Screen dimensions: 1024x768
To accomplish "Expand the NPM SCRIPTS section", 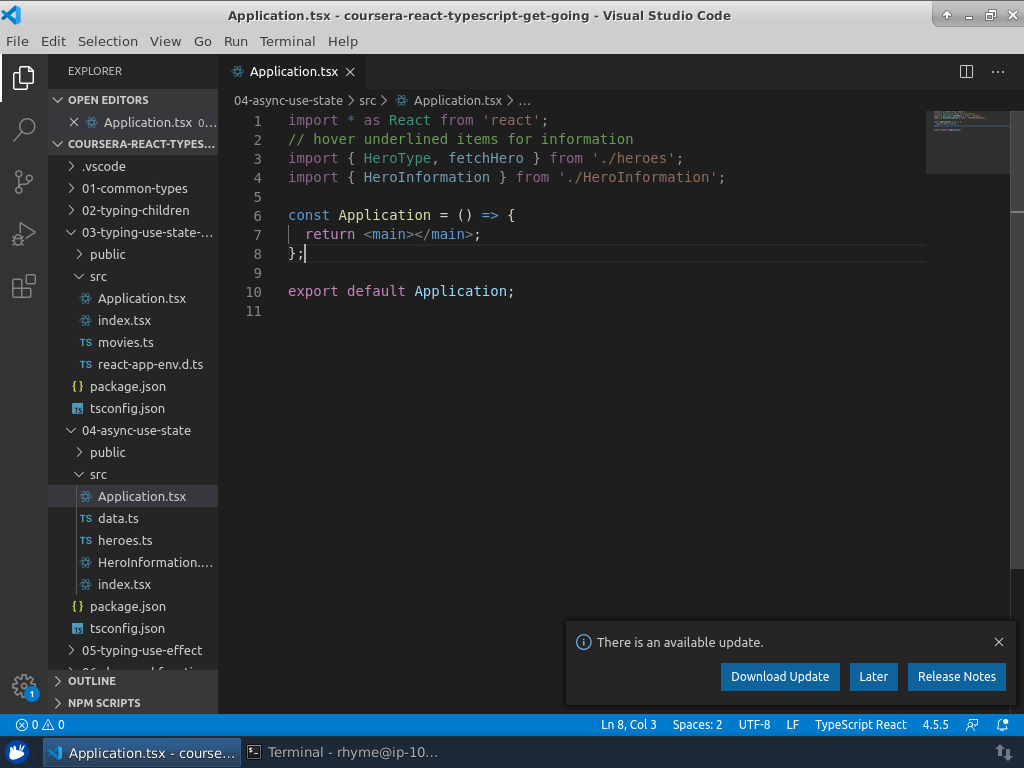I will point(104,703).
